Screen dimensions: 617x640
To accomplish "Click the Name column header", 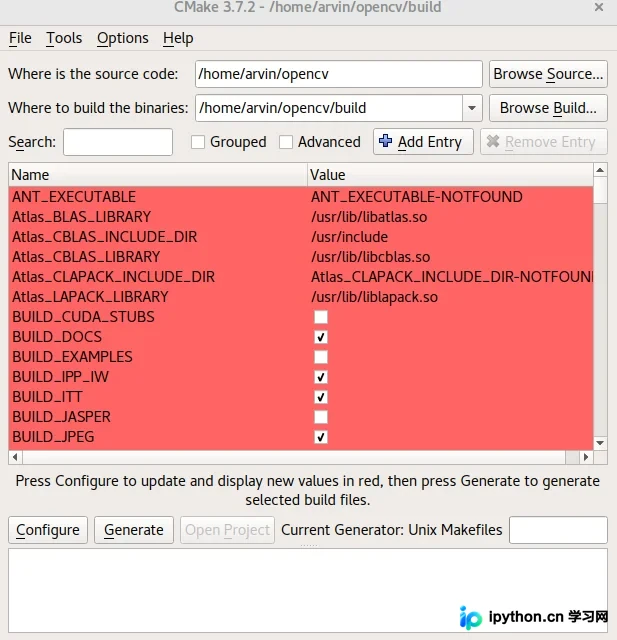I will pos(158,175).
